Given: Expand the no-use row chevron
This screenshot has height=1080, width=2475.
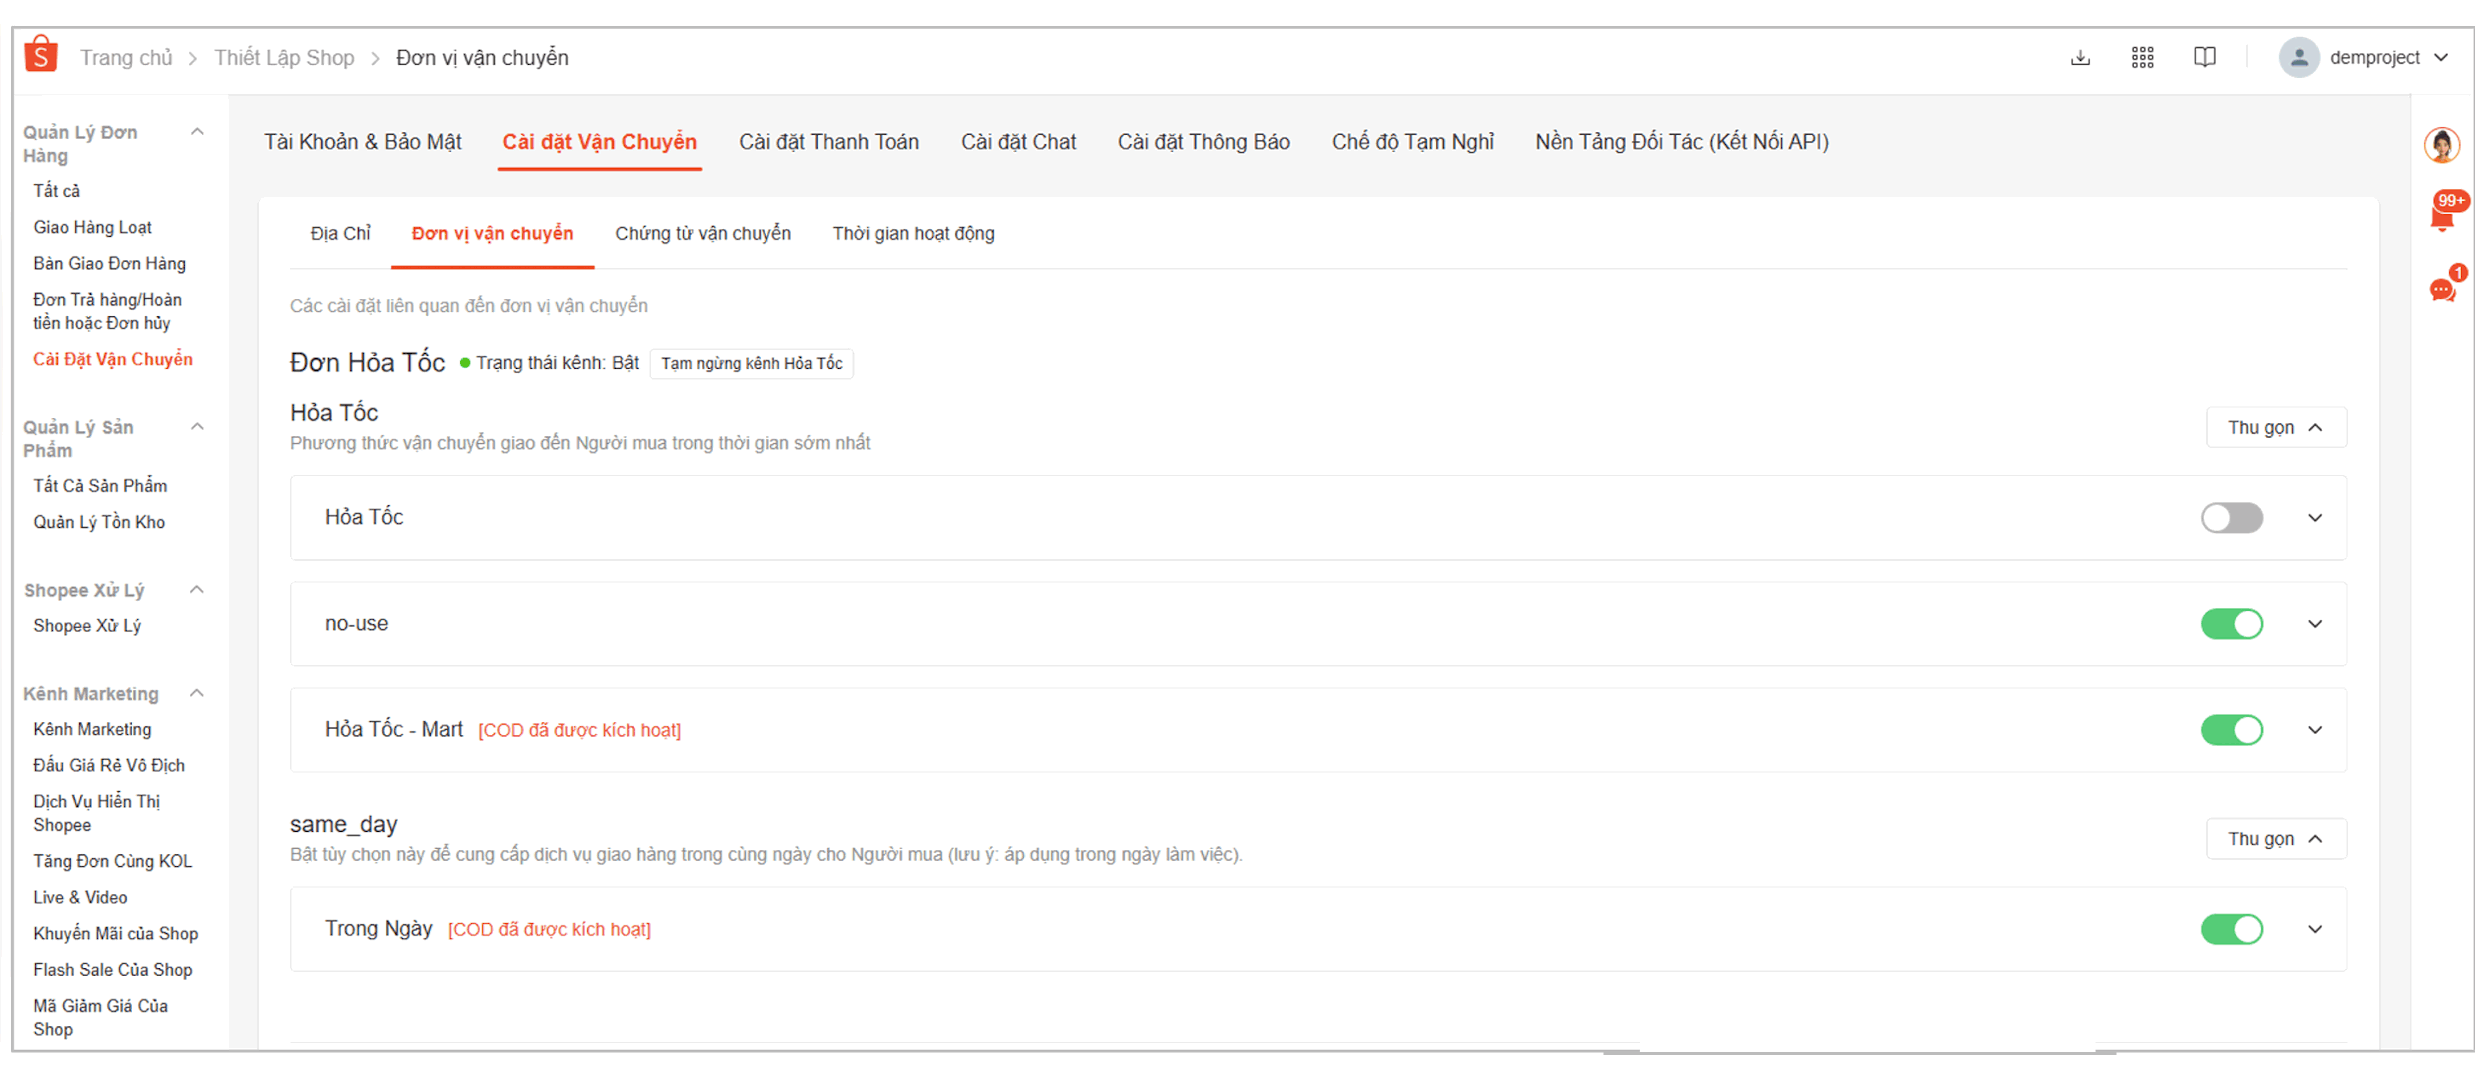Looking at the screenshot, I should pyautogui.click(x=2315, y=624).
